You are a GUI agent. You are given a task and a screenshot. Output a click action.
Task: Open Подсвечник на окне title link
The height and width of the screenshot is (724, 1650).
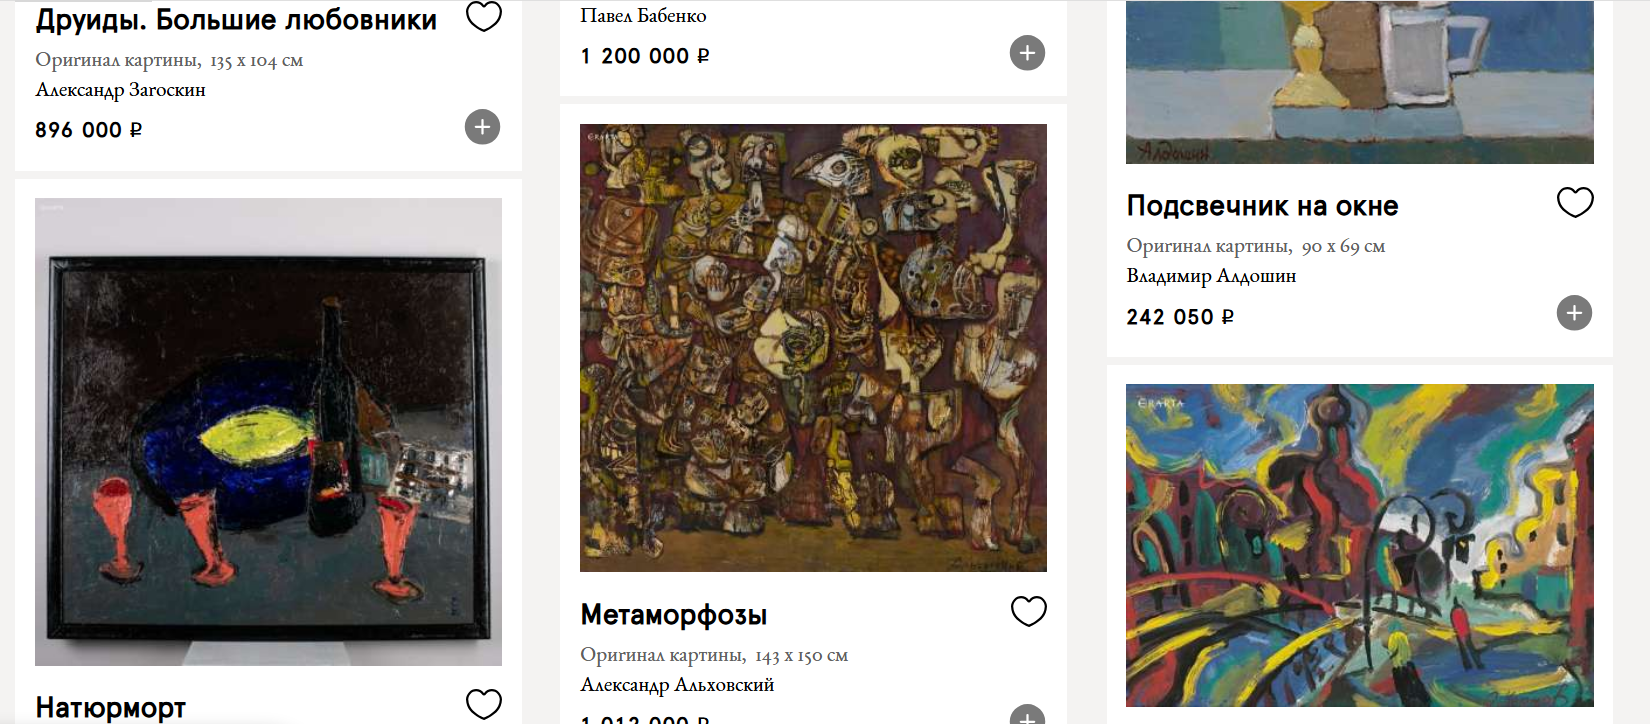(1262, 206)
